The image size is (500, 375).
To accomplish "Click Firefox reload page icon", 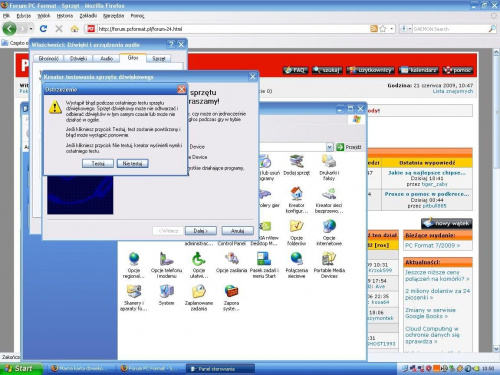I will 43,29.
